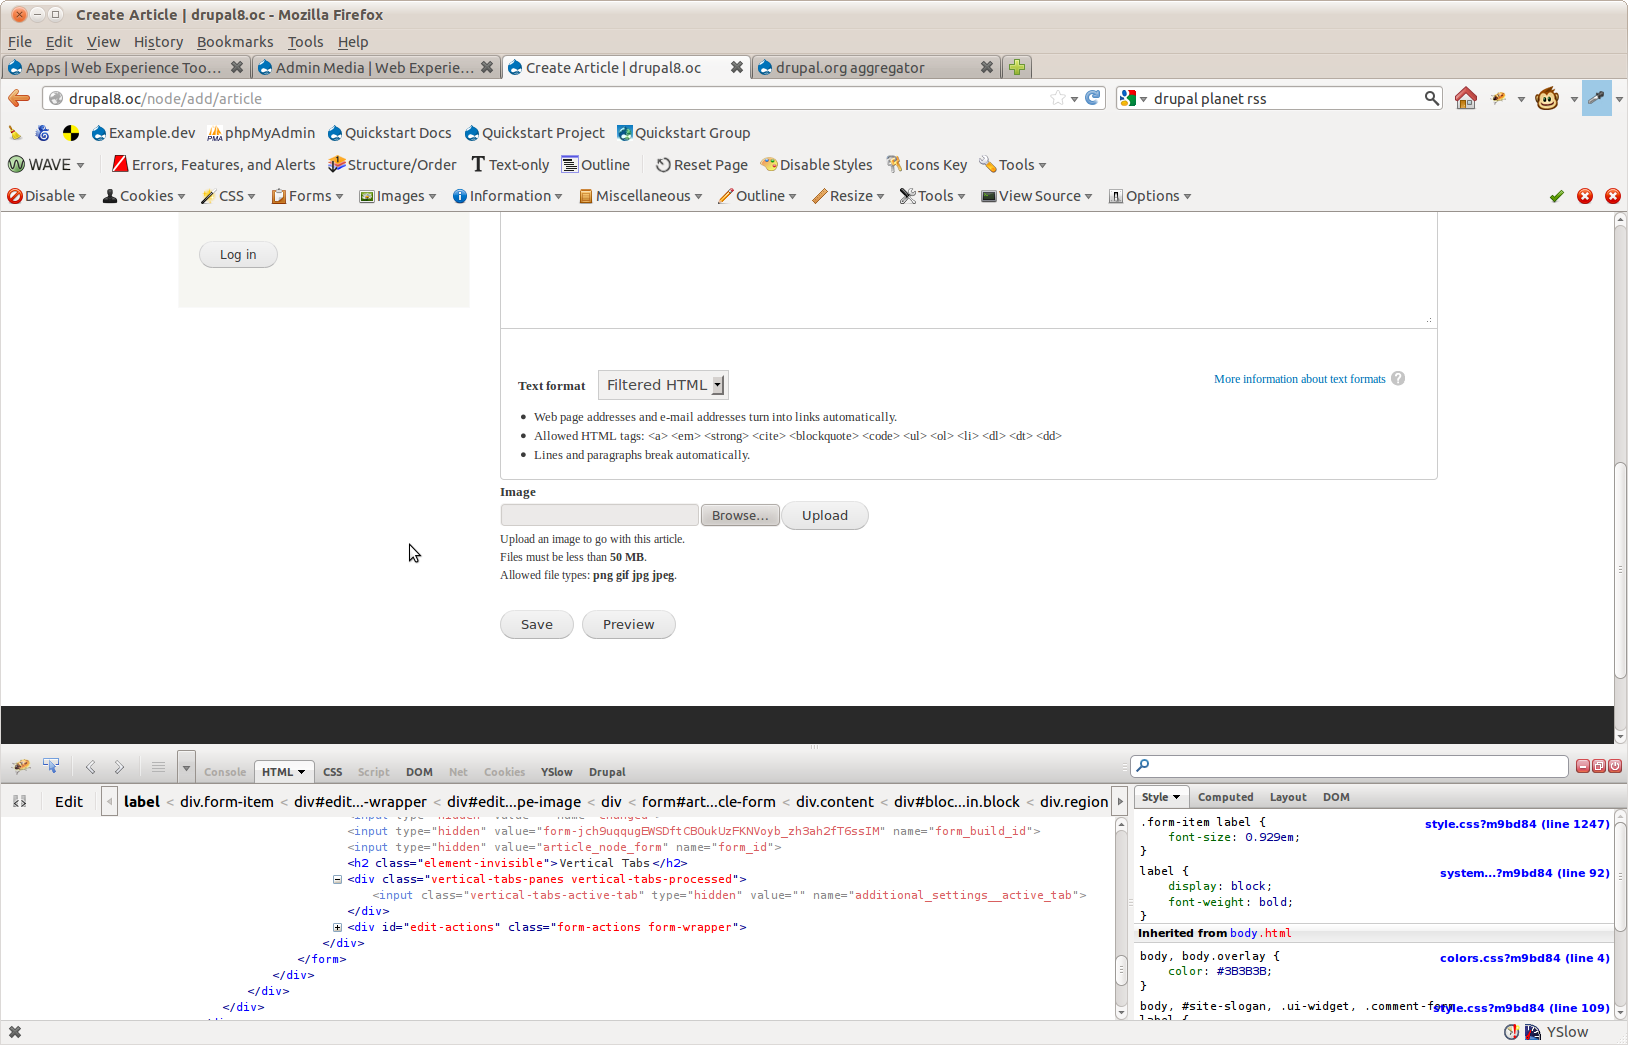
Task: Switch to Firebug's Computed style tab
Action: click(1225, 797)
